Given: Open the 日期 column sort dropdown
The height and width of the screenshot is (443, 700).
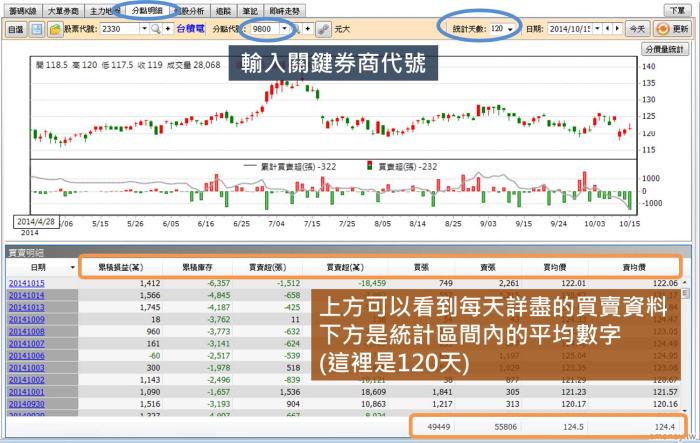Looking at the screenshot, I should [72, 267].
